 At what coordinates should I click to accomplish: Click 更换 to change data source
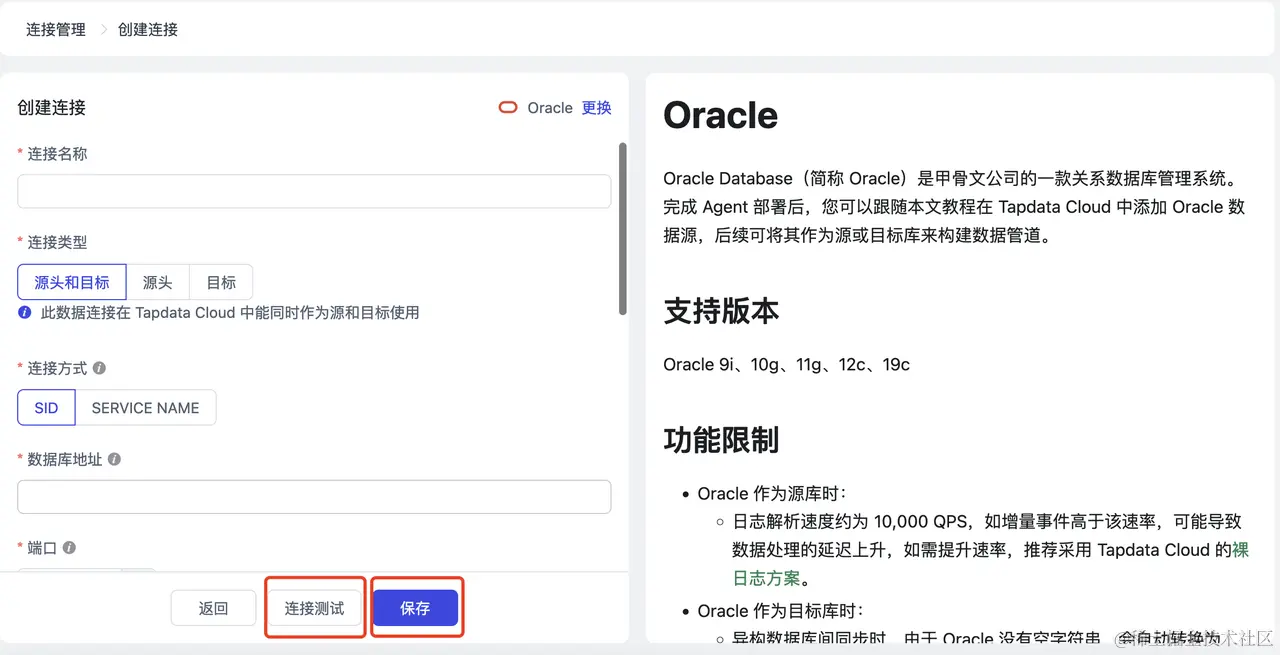tap(597, 108)
